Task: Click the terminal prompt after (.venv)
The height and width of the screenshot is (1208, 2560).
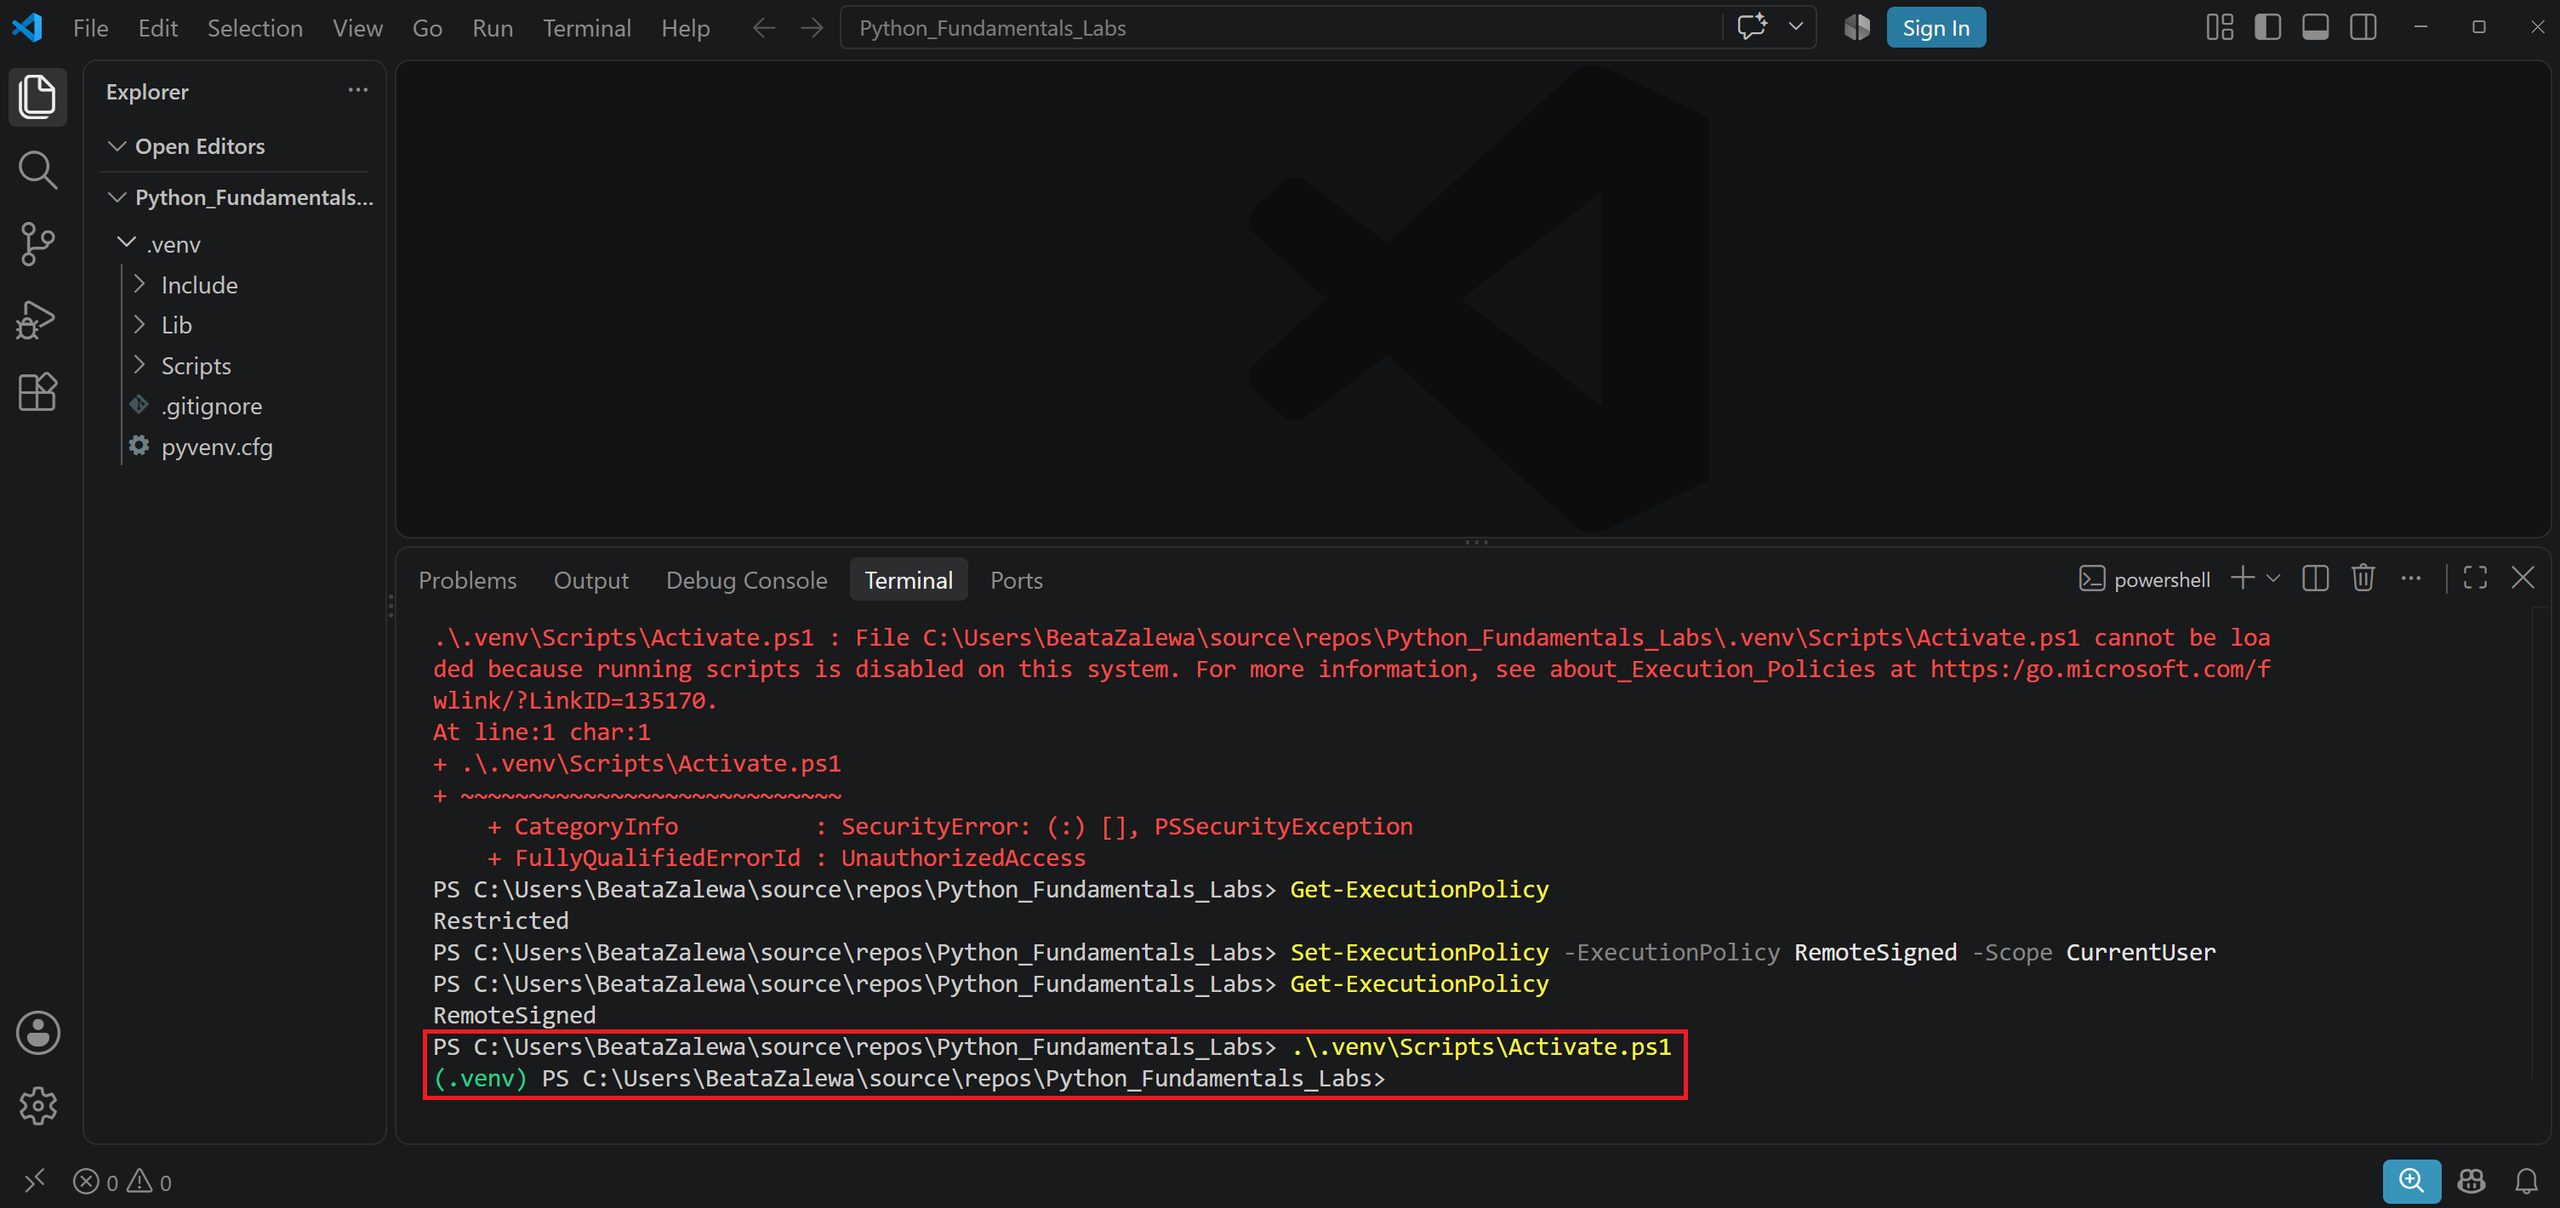Action: click(x=964, y=1078)
